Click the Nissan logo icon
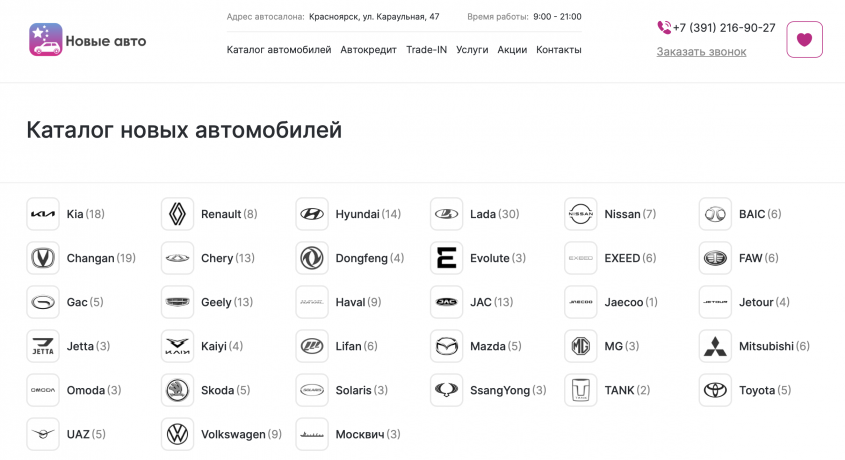Screen dimensions: 845x460 [581, 214]
